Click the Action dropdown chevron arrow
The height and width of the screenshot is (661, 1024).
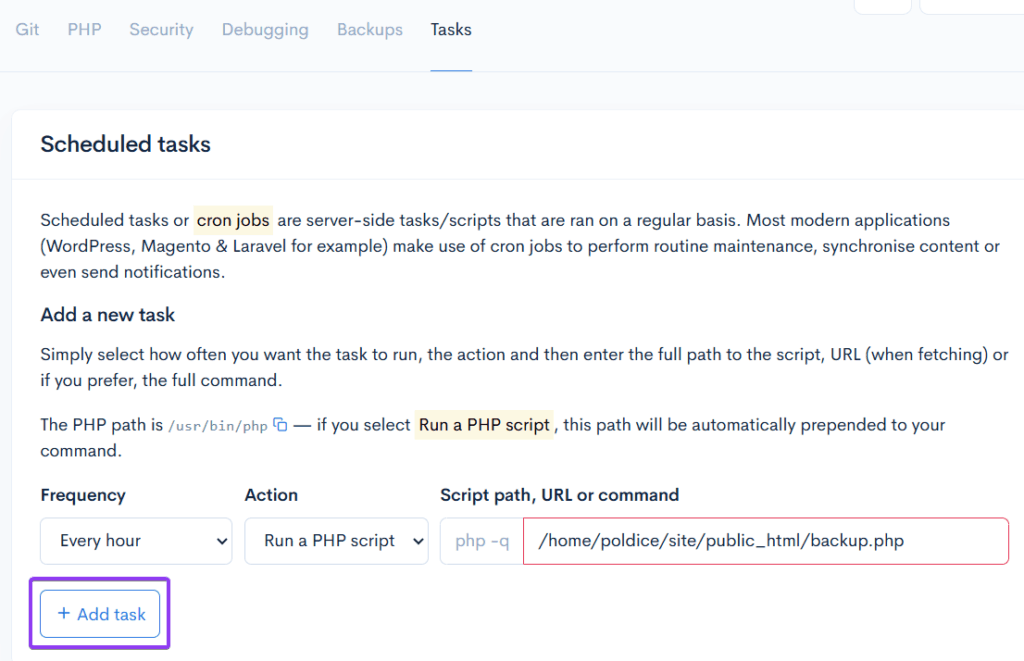click(416, 541)
